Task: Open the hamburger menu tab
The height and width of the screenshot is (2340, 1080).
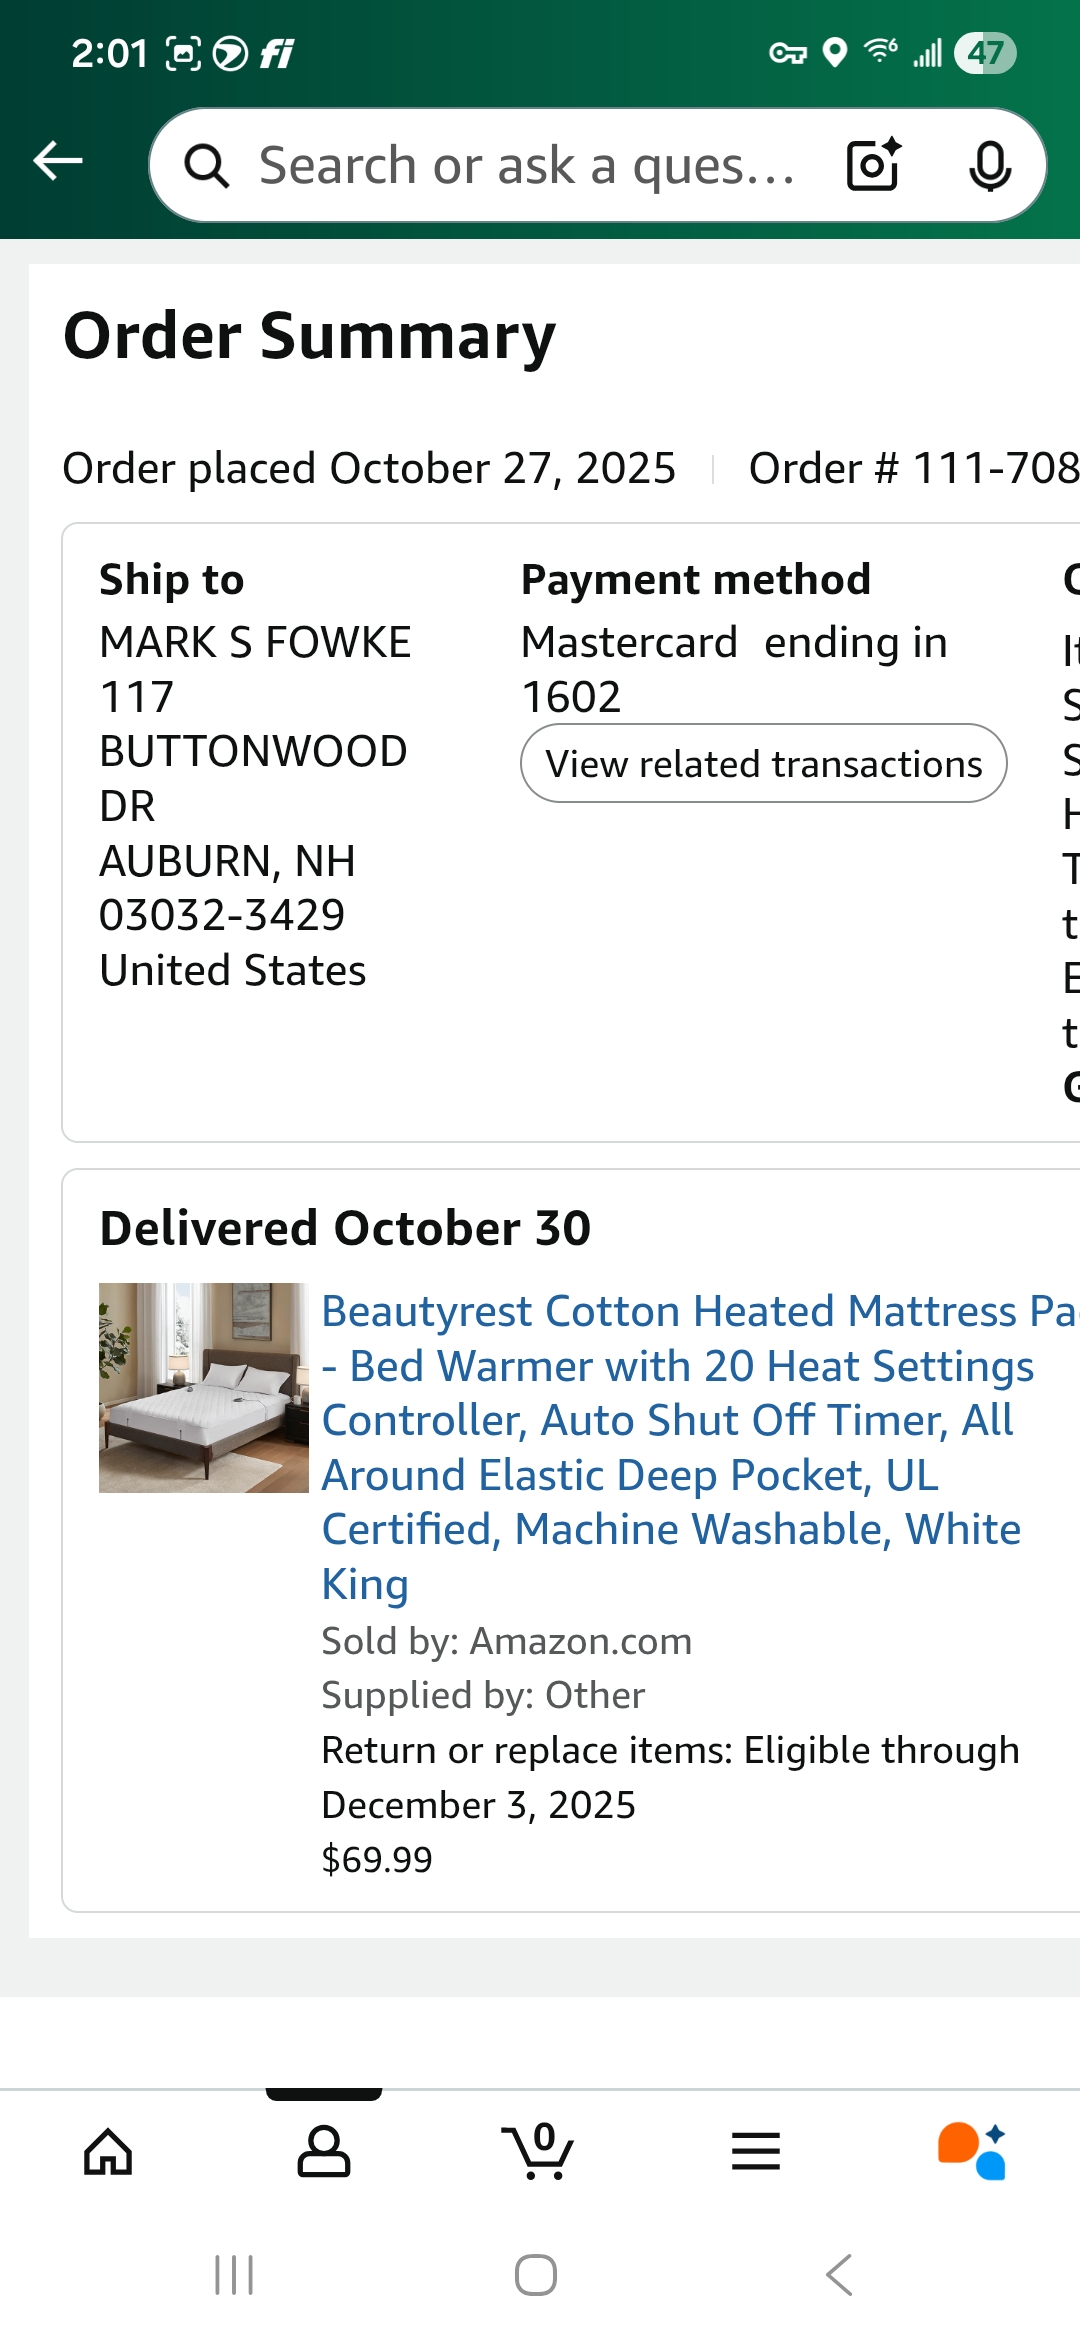Action: click(756, 2152)
